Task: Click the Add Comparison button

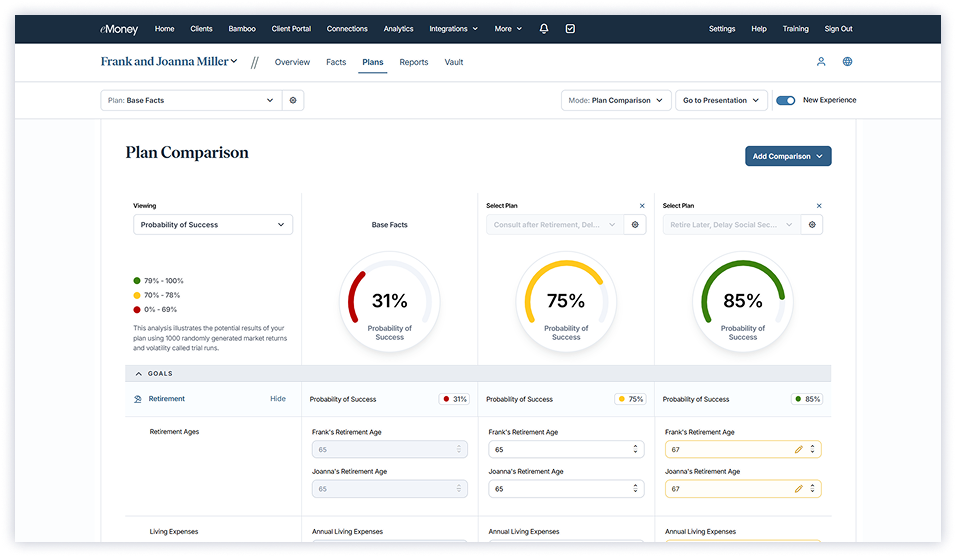Action: pyautogui.click(x=788, y=156)
